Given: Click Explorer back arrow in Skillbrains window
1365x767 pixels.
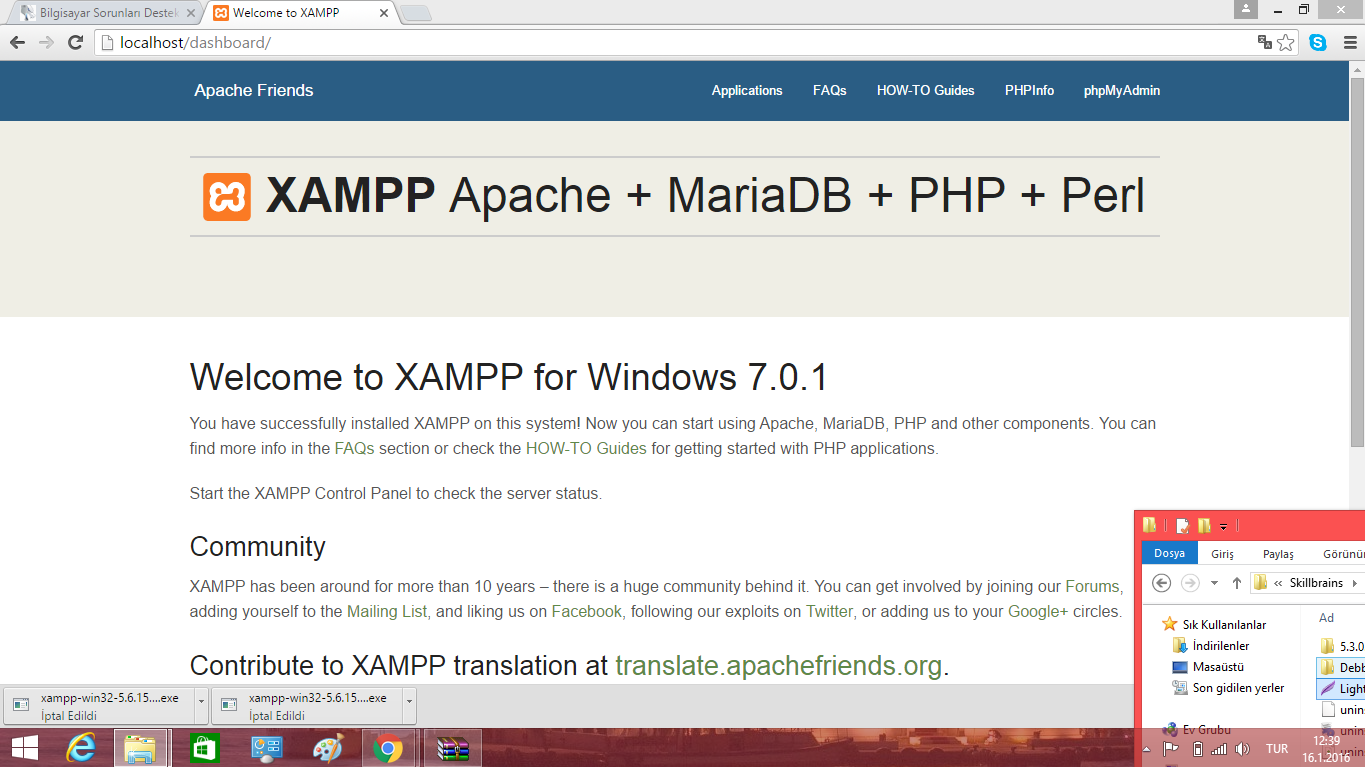Looking at the screenshot, I should (x=1161, y=582).
